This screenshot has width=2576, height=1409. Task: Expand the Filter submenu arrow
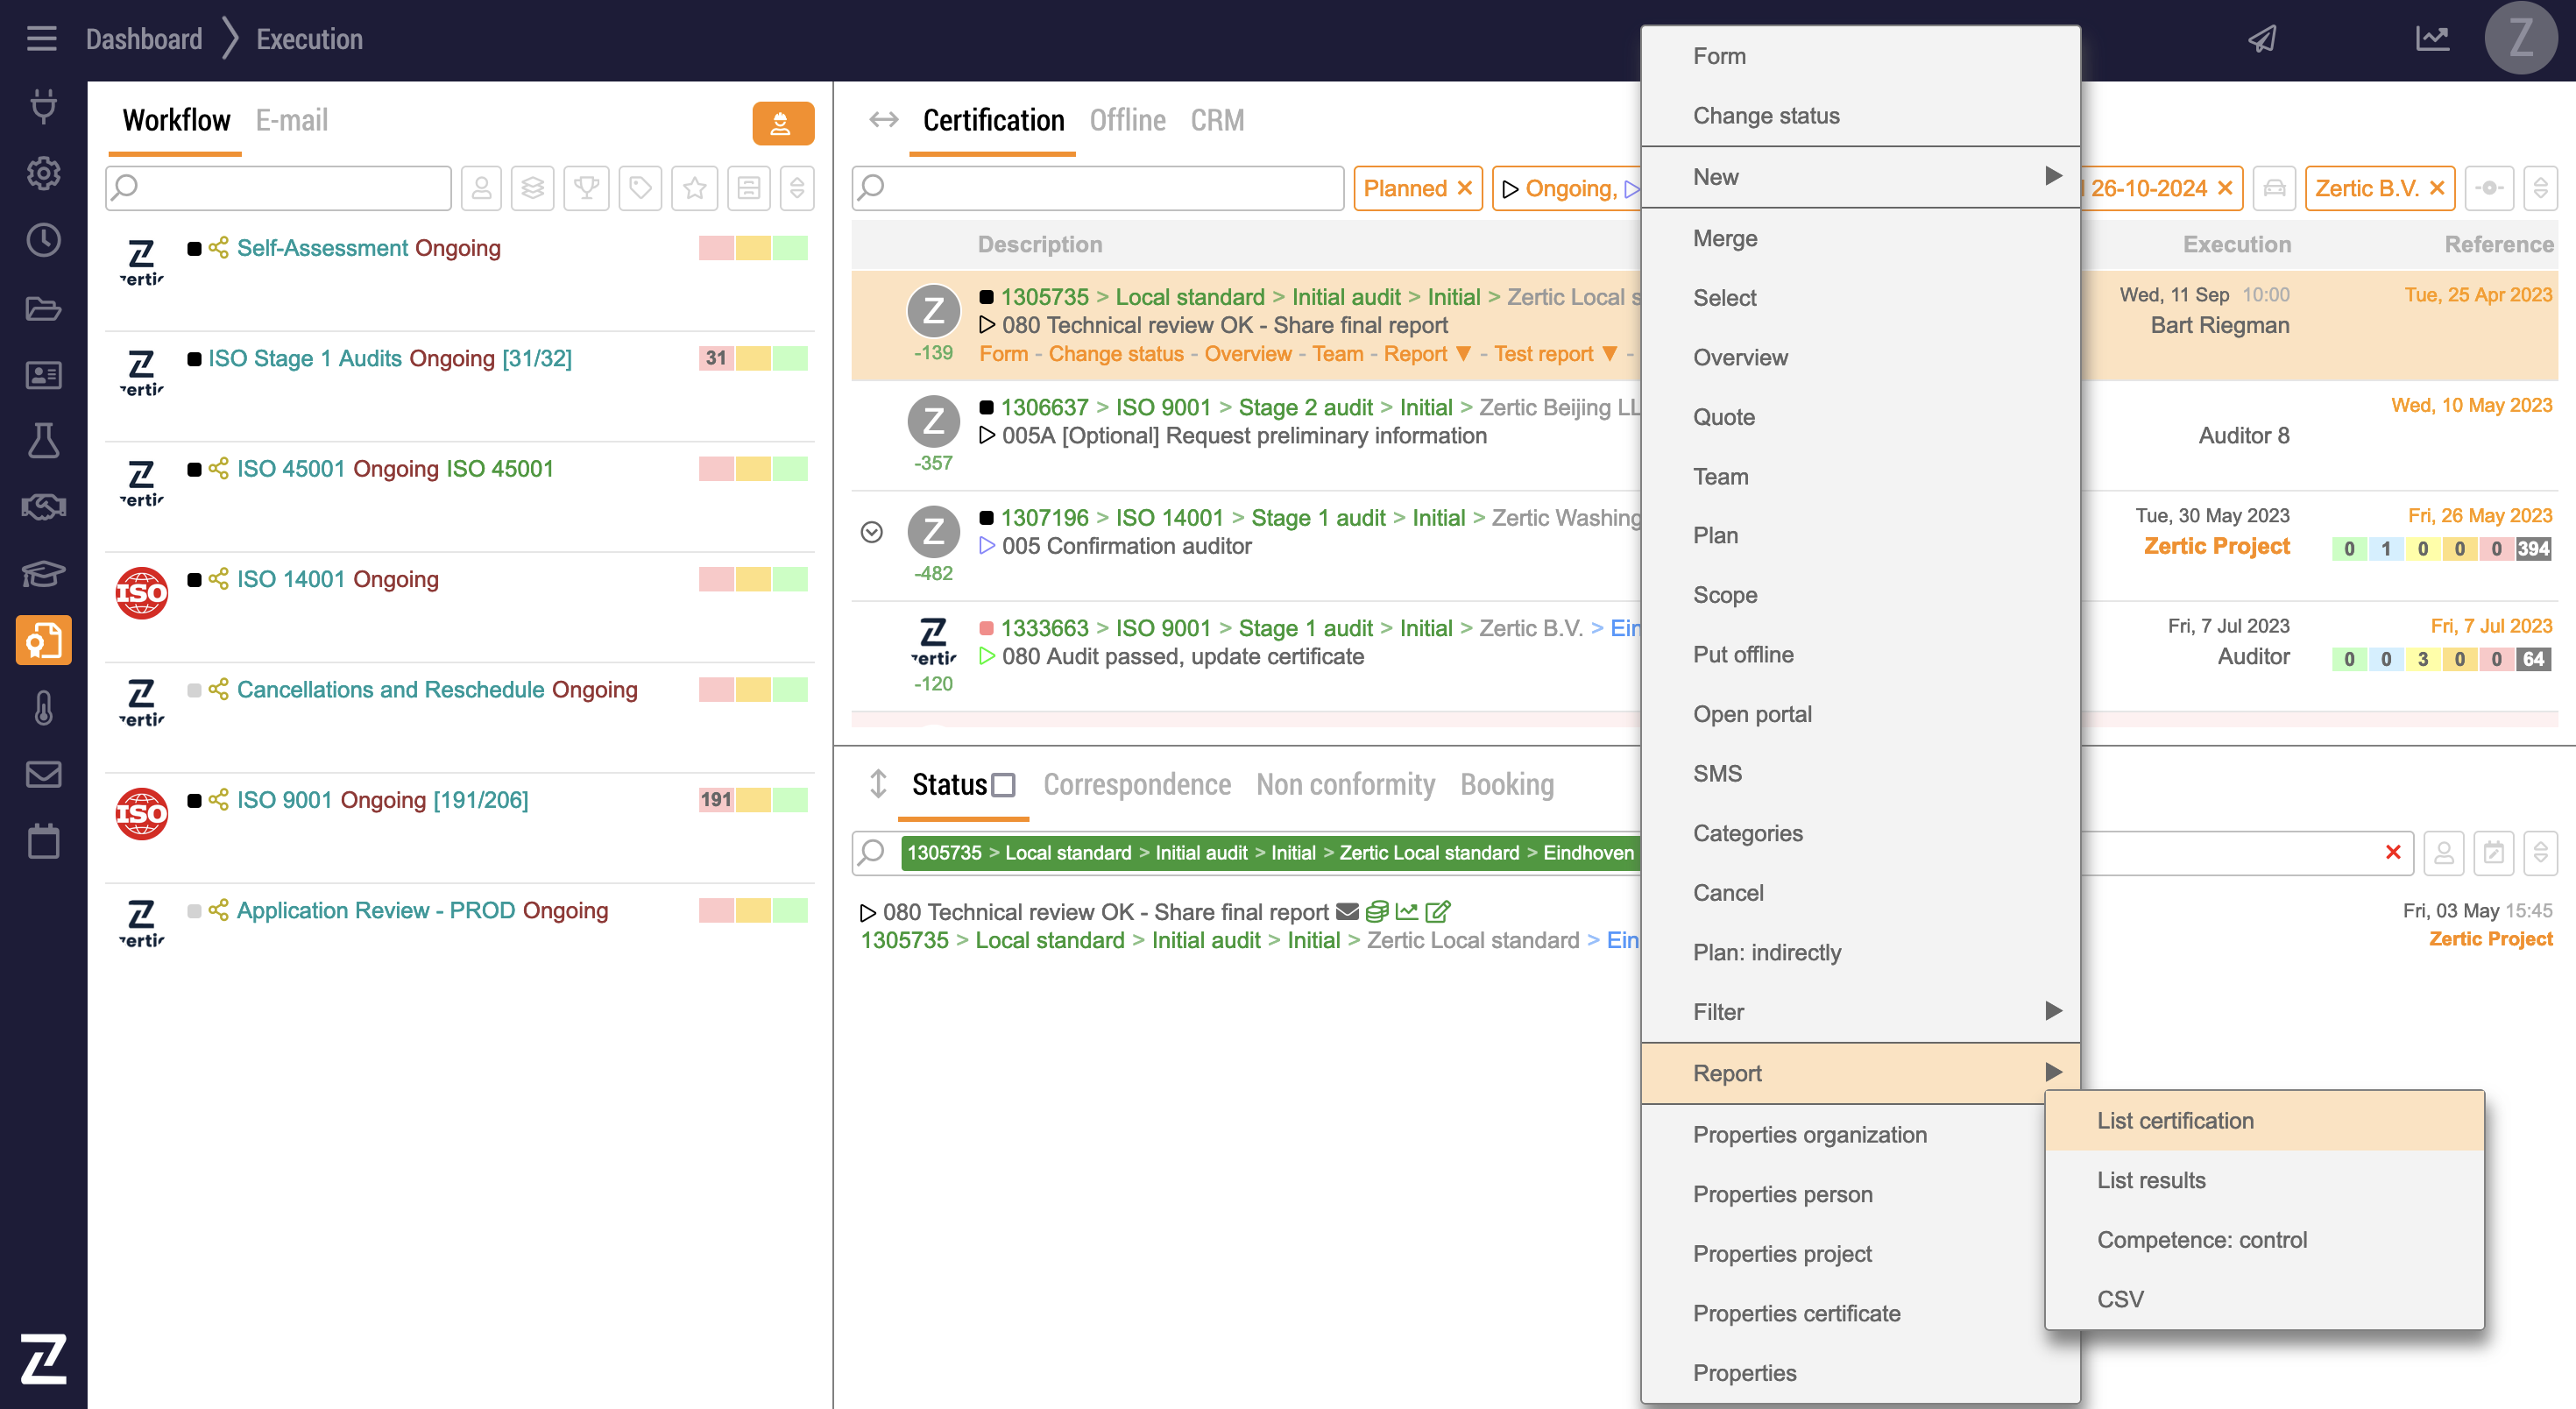tap(2053, 1011)
